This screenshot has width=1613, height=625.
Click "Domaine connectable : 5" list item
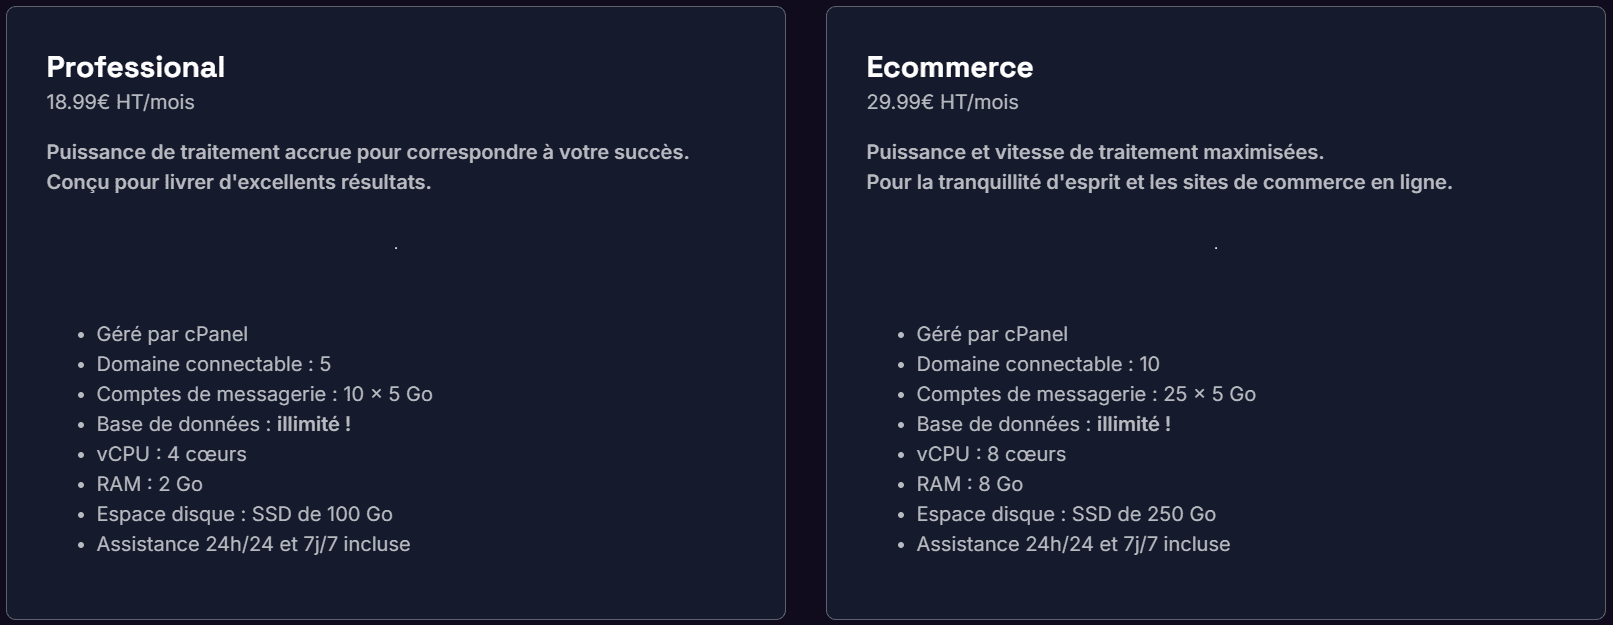tap(213, 364)
